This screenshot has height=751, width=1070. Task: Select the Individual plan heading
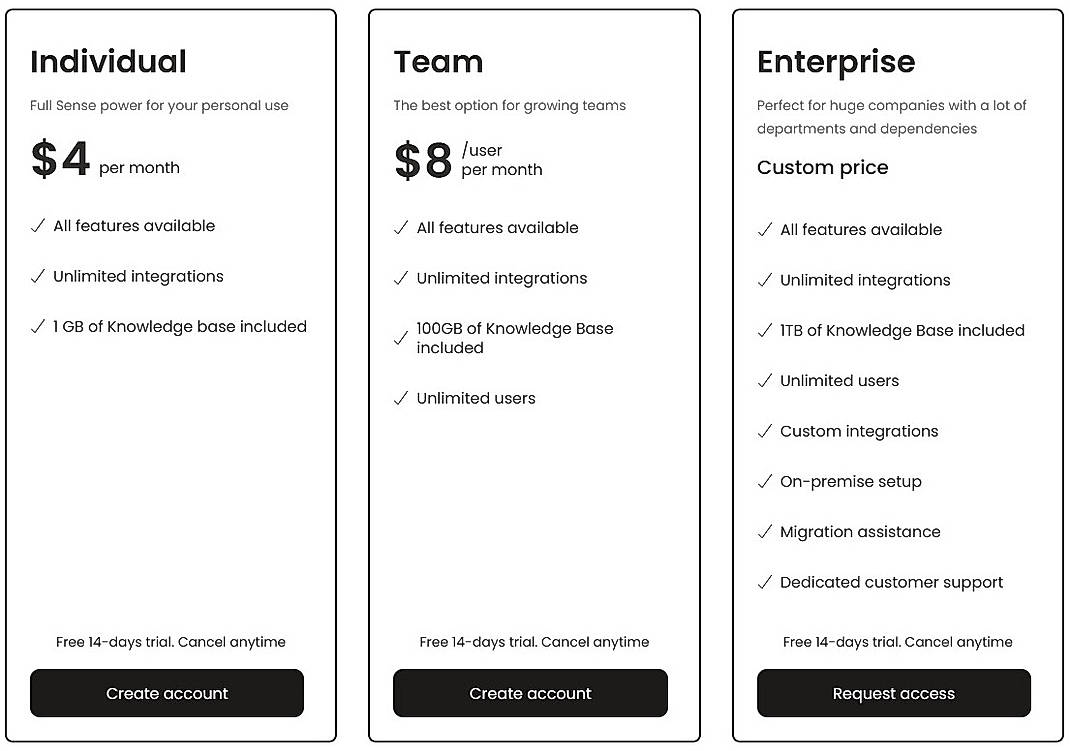pos(107,61)
